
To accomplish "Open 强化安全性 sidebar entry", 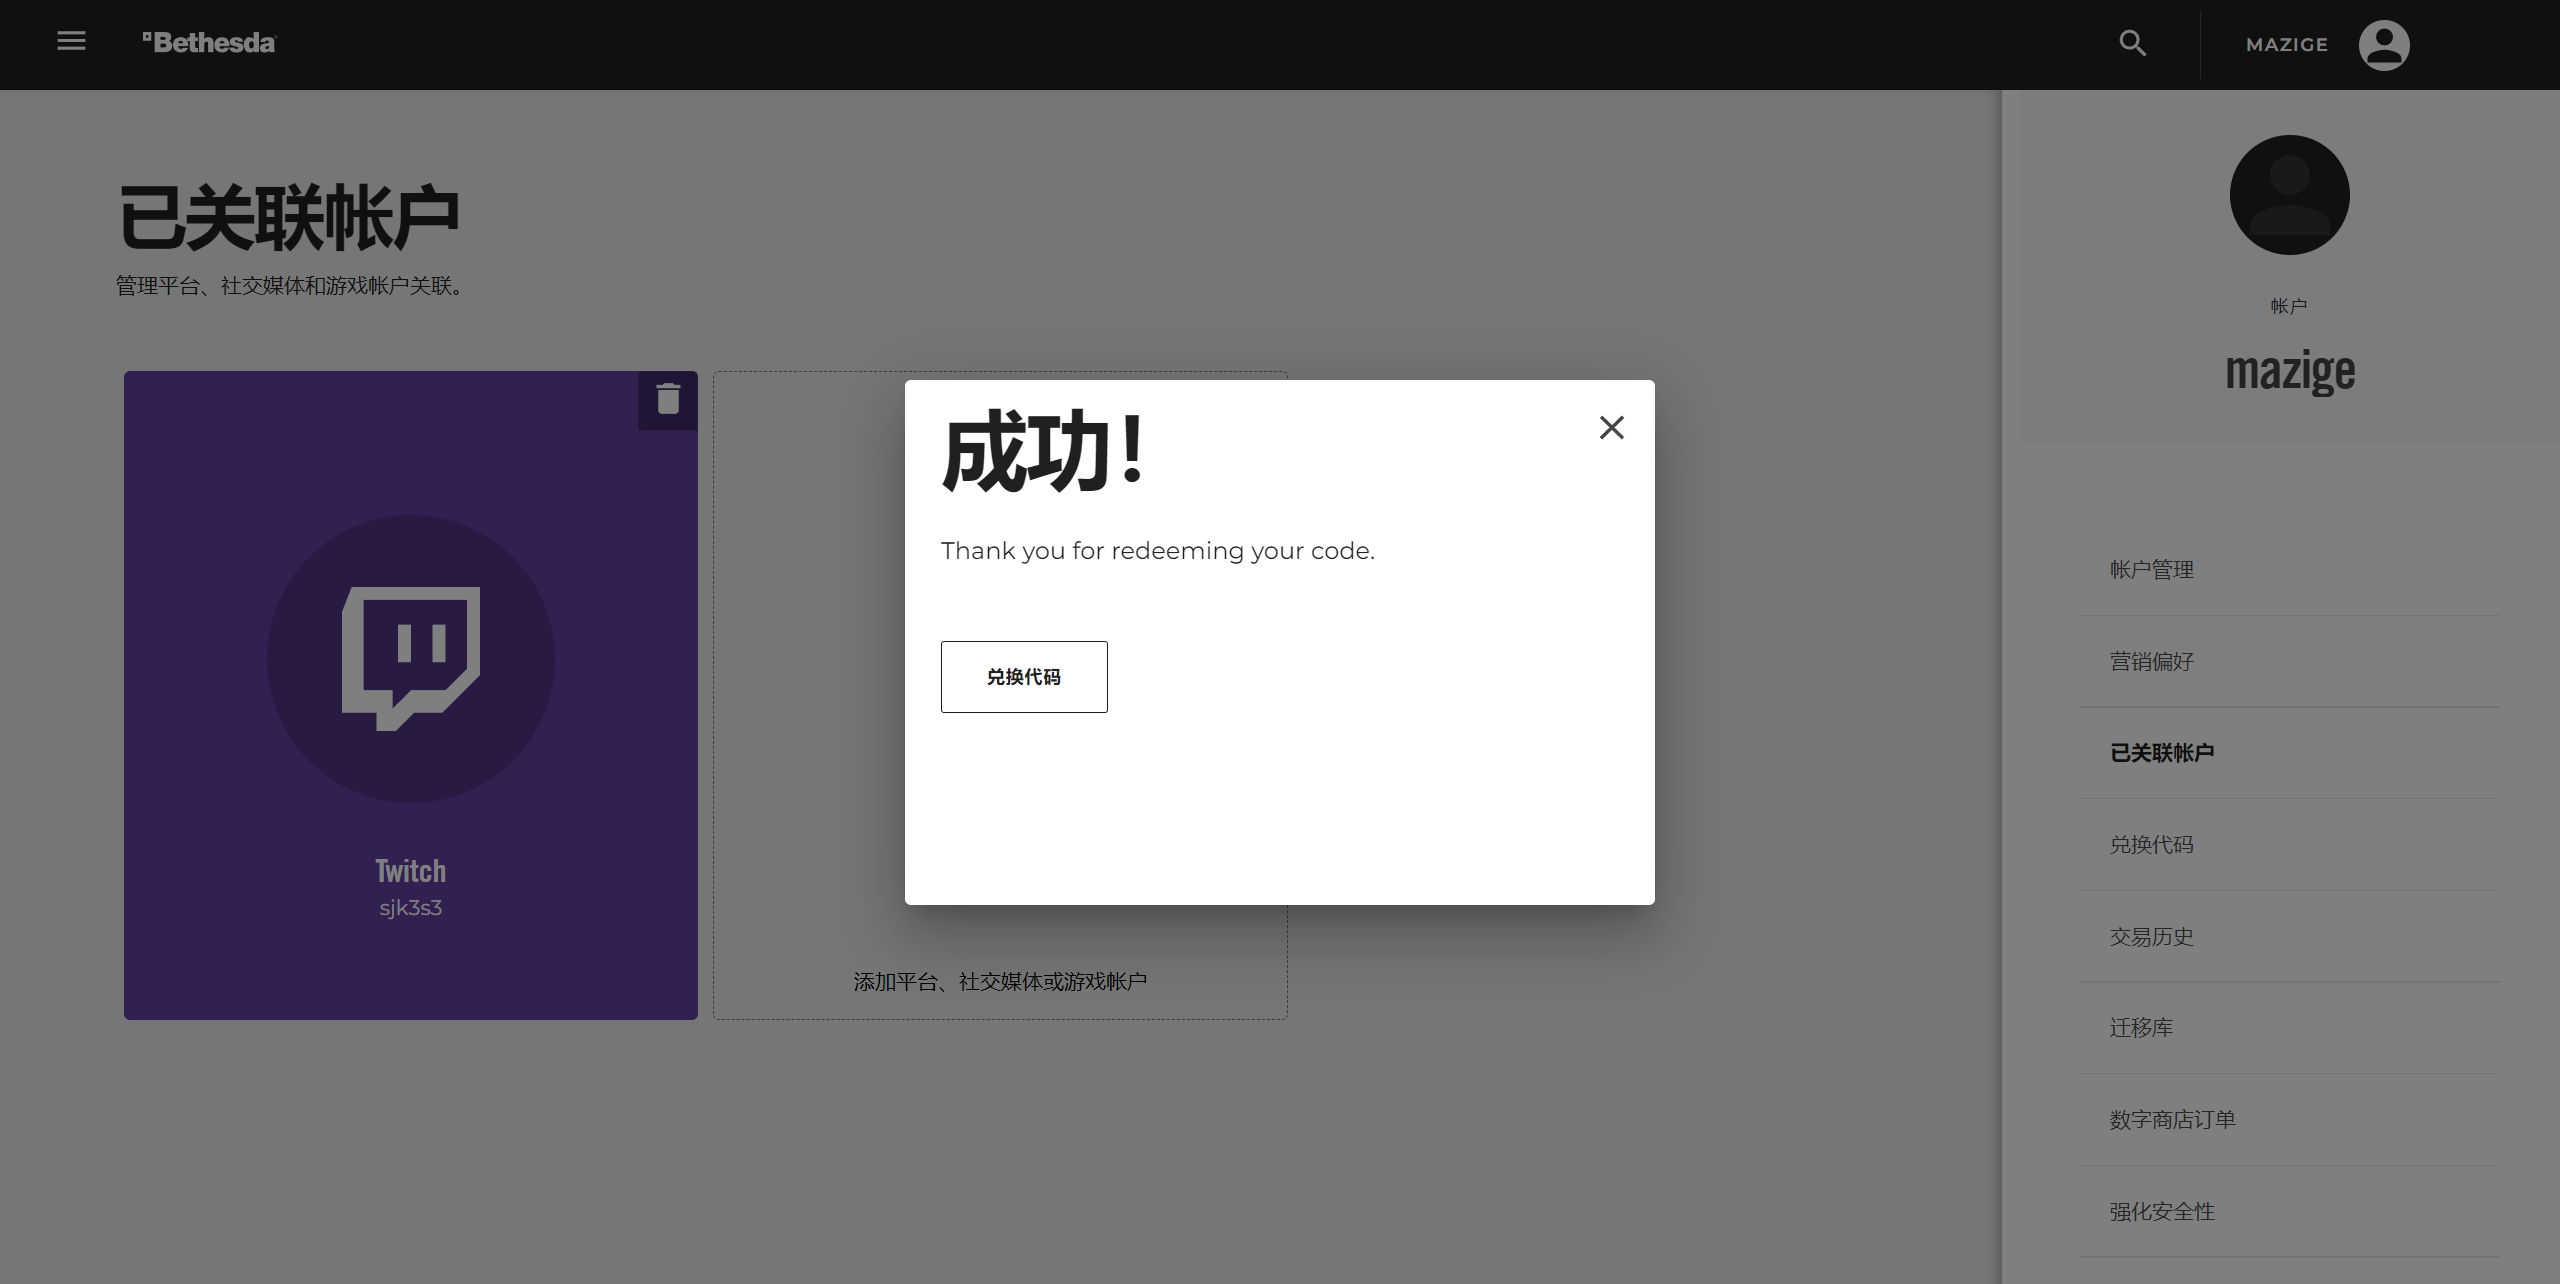I will pyautogui.click(x=2162, y=1212).
